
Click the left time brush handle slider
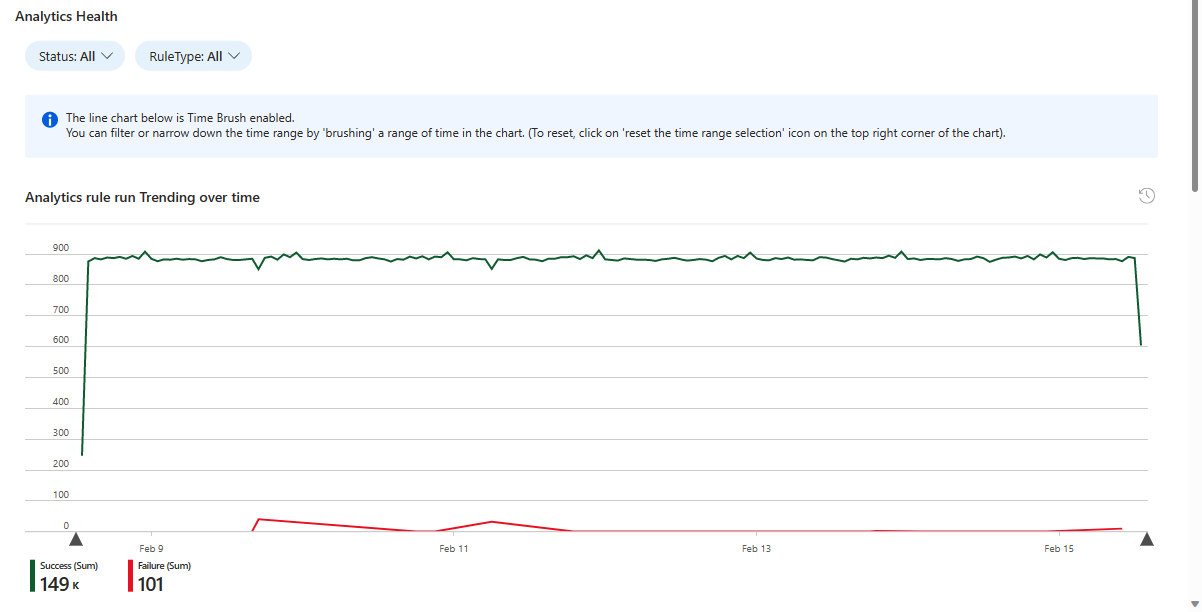(x=78, y=539)
